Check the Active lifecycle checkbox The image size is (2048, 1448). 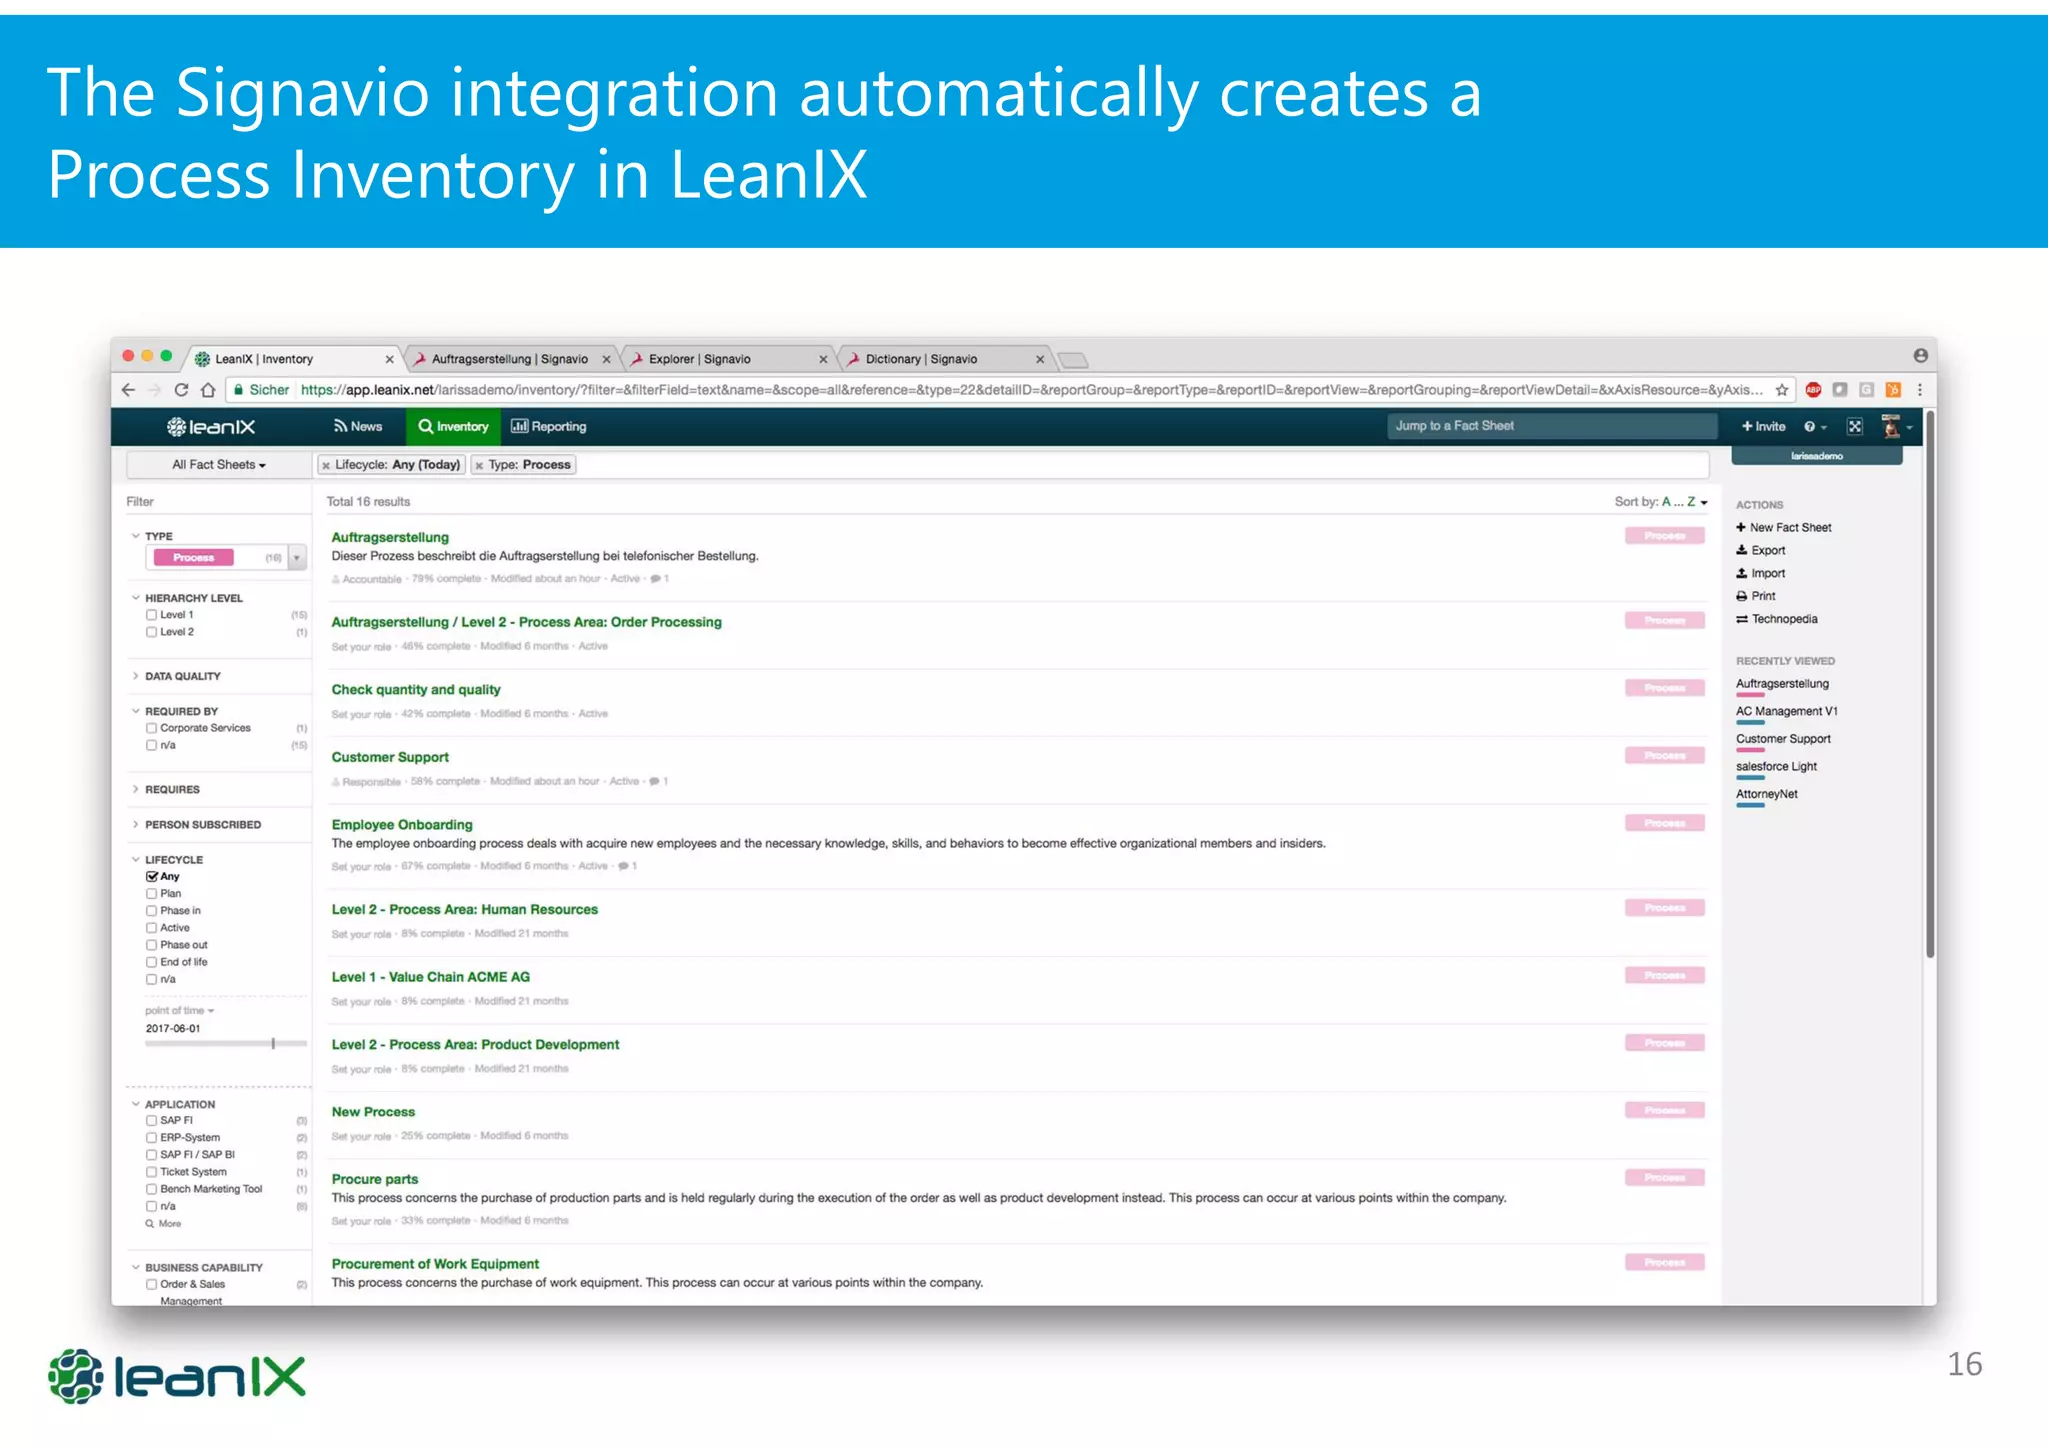(x=152, y=928)
